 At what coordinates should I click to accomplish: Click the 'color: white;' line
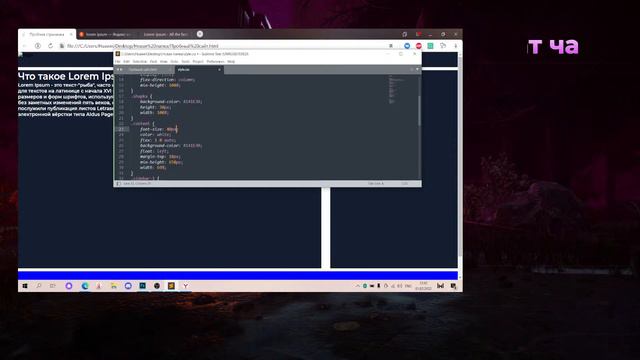[155, 135]
